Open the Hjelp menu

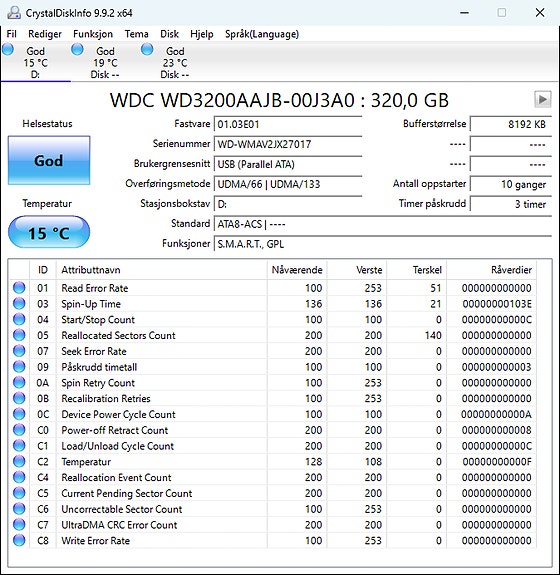tap(202, 34)
